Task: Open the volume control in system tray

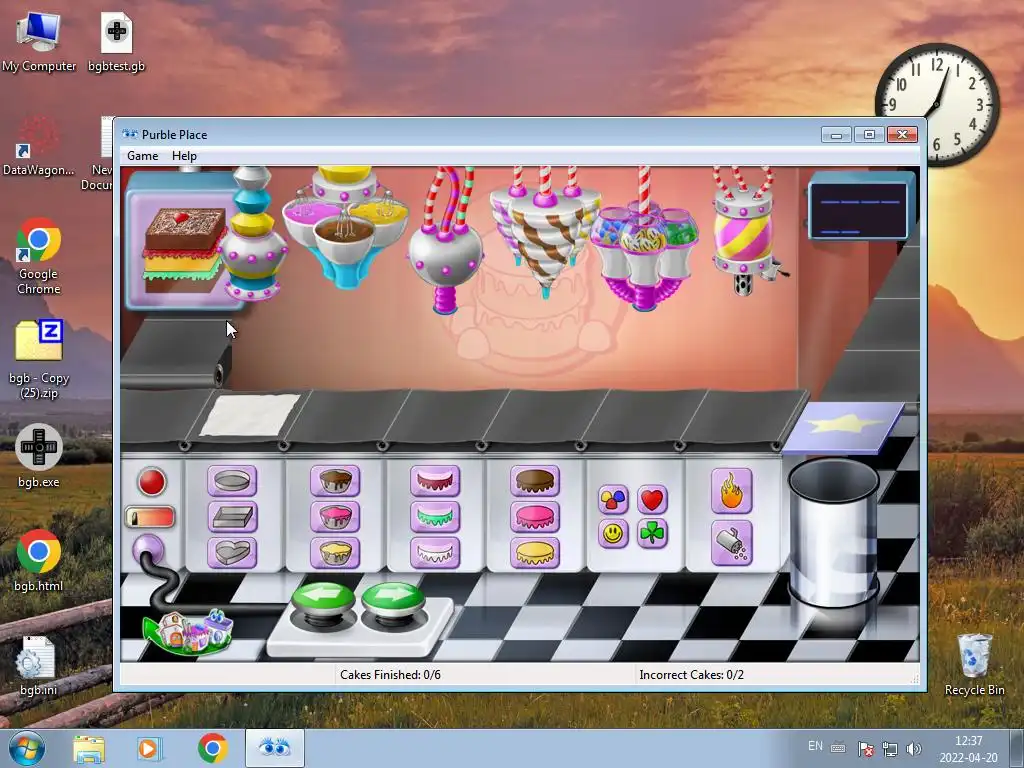Action: pyautogui.click(x=914, y=749)
